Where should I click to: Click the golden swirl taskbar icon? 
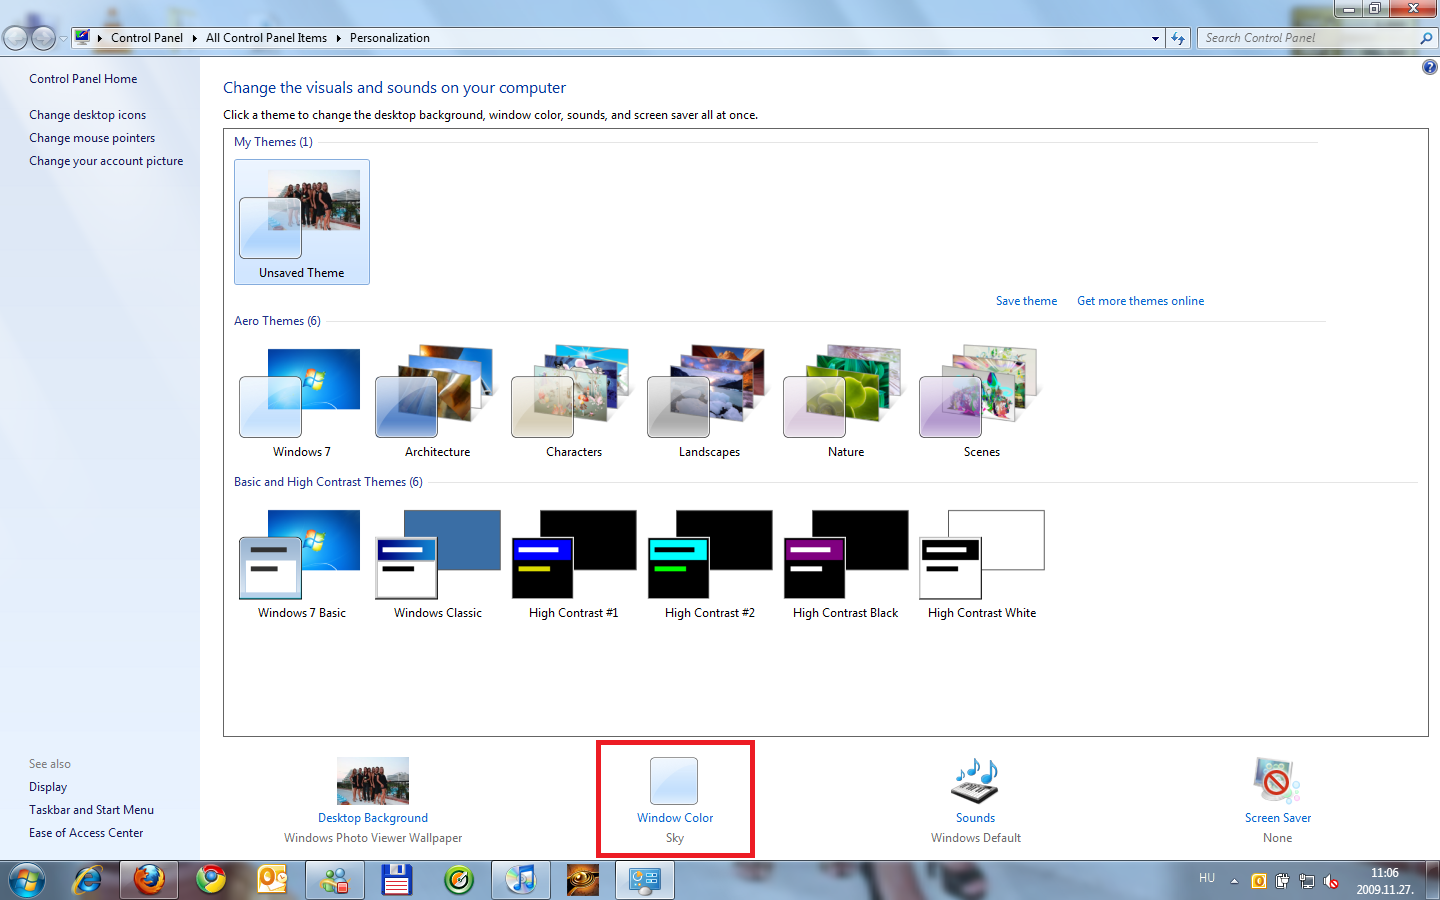(x=582, y=880)
